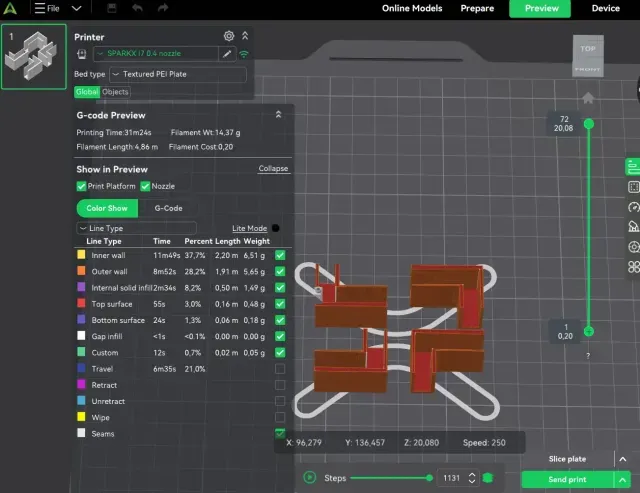
Task: Click the Steps value stepper arrows
Action: tap(472, 478)
